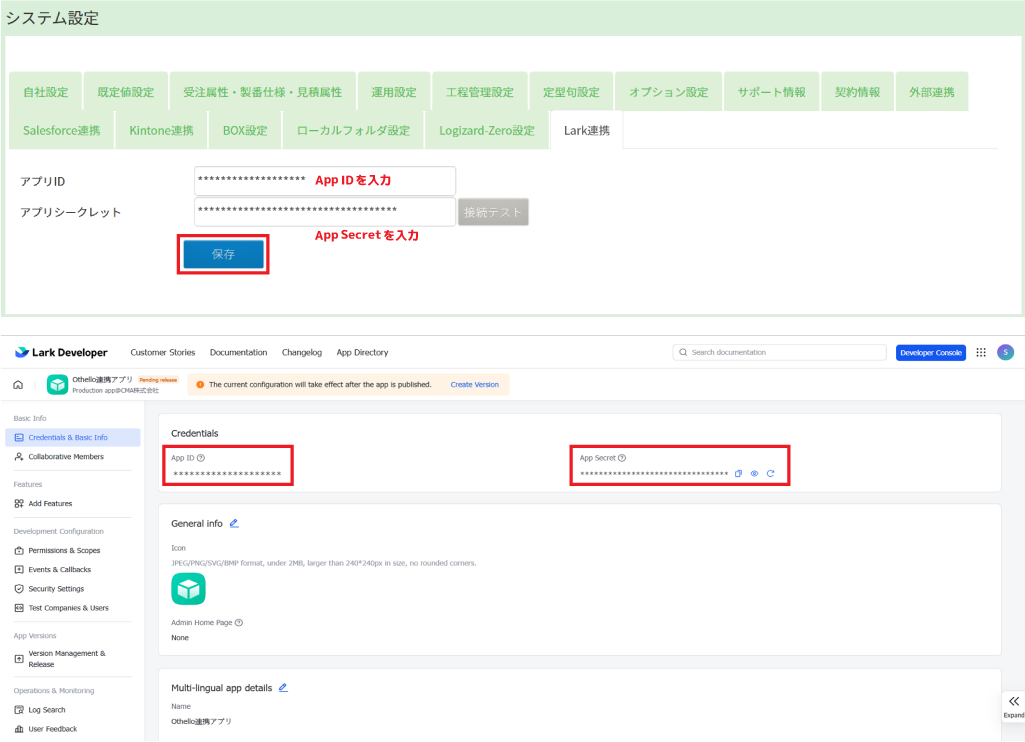The height and width of the screenshot is (742, 1025).
Task: Copy the App Secret with copy icon
Action: click(x=738, y=473)
